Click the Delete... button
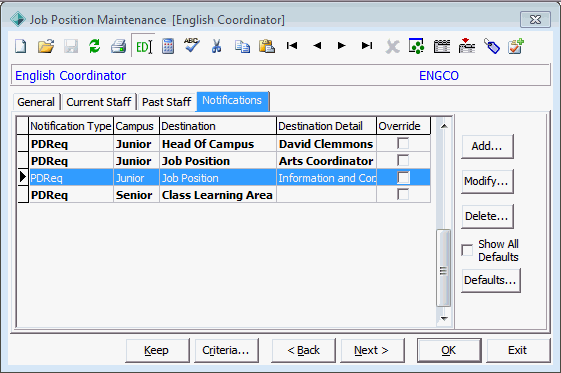Image resolution: width=561 pixels, height=373 pixels. [x=487, y=216]
